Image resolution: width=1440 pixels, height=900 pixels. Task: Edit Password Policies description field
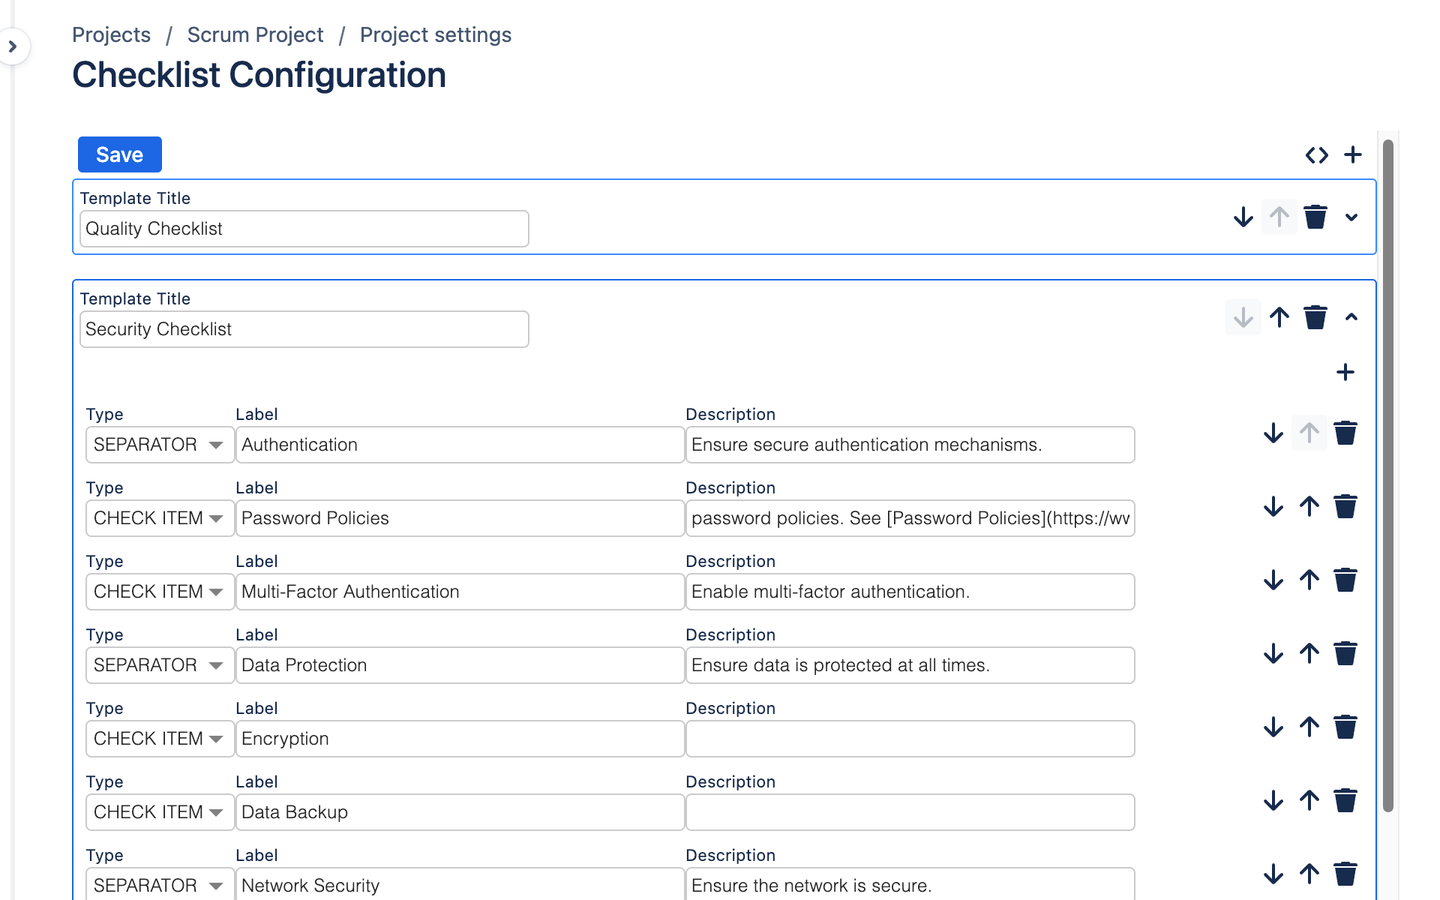910,518
